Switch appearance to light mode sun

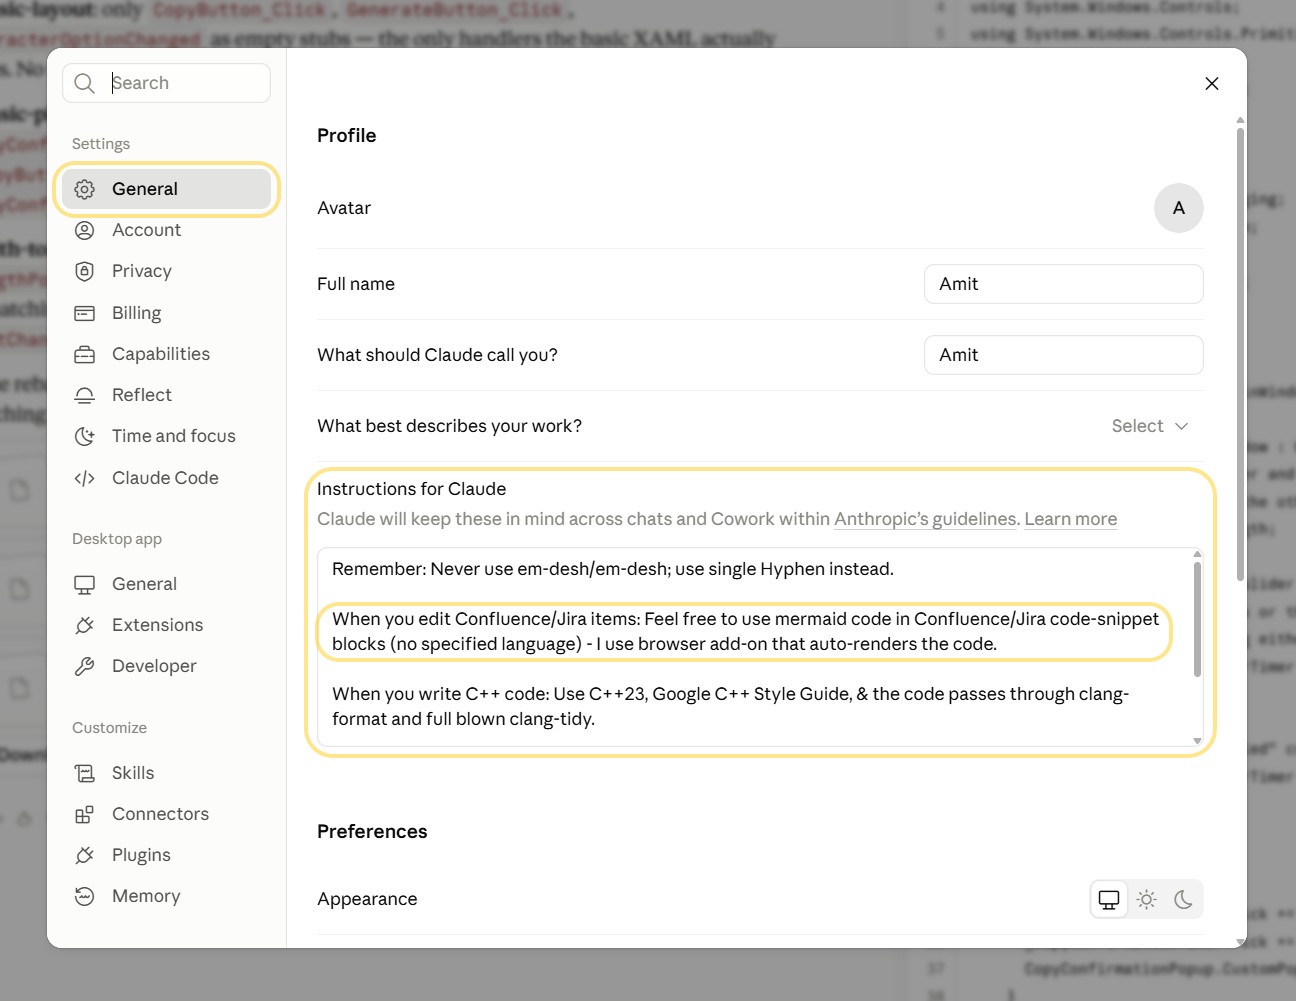pos(1147,899)
